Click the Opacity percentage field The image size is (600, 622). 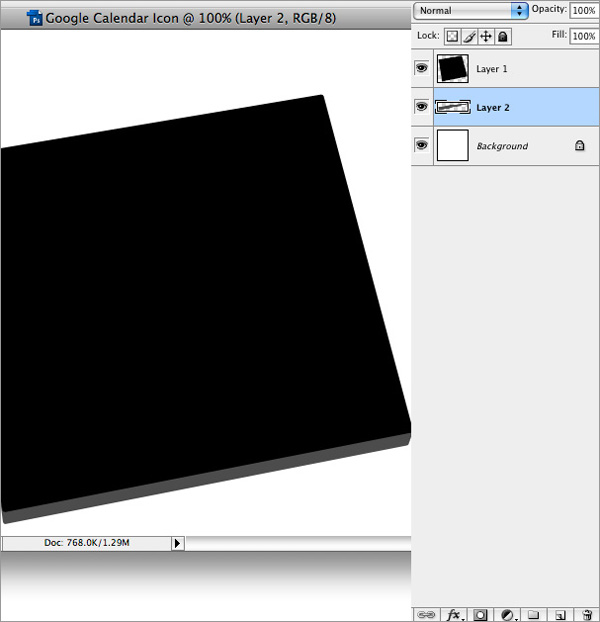pos(585,10)
